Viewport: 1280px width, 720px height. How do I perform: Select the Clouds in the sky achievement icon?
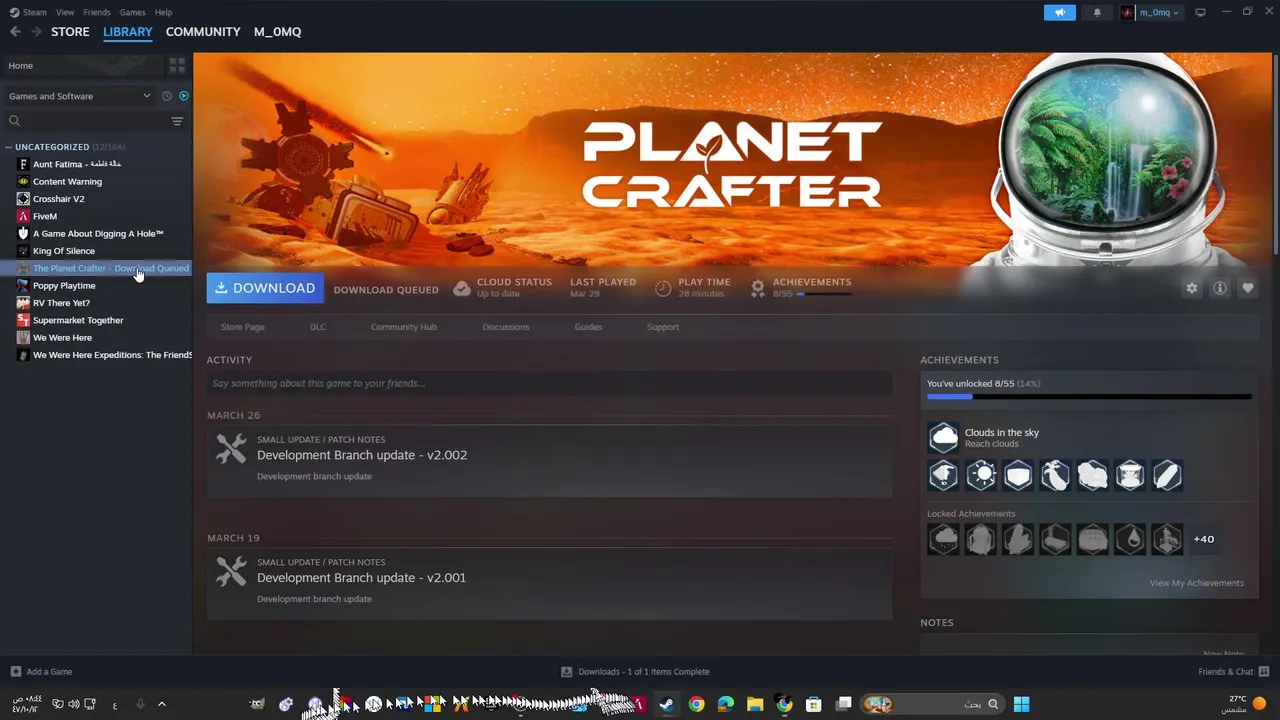(x=943, y=438)
